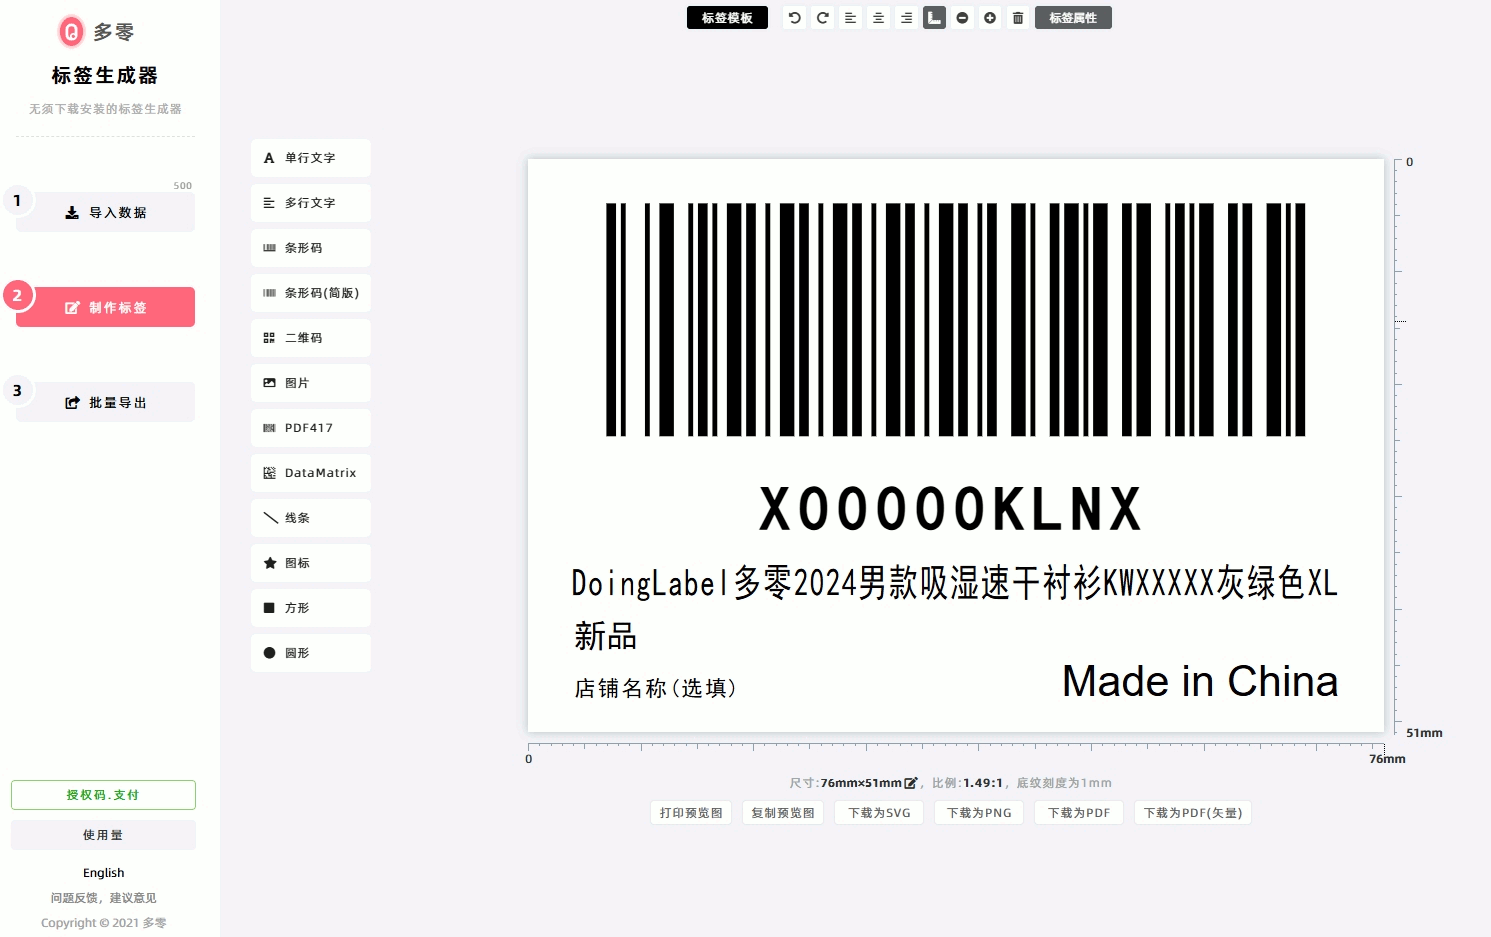Open the 标签模板 template menu

[x=727, y=18]
